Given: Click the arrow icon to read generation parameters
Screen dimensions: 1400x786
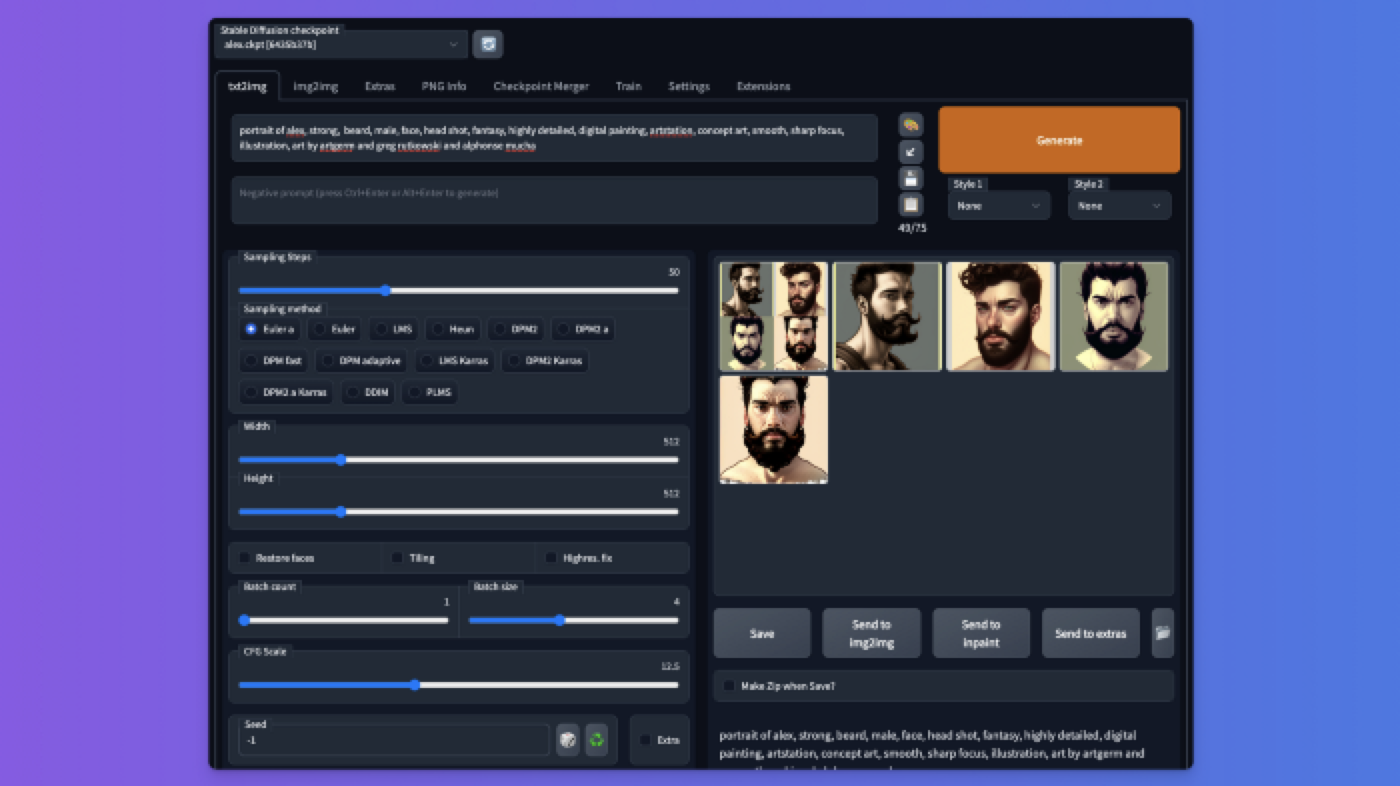Looking at the screenshot, I should pos(911,152).
